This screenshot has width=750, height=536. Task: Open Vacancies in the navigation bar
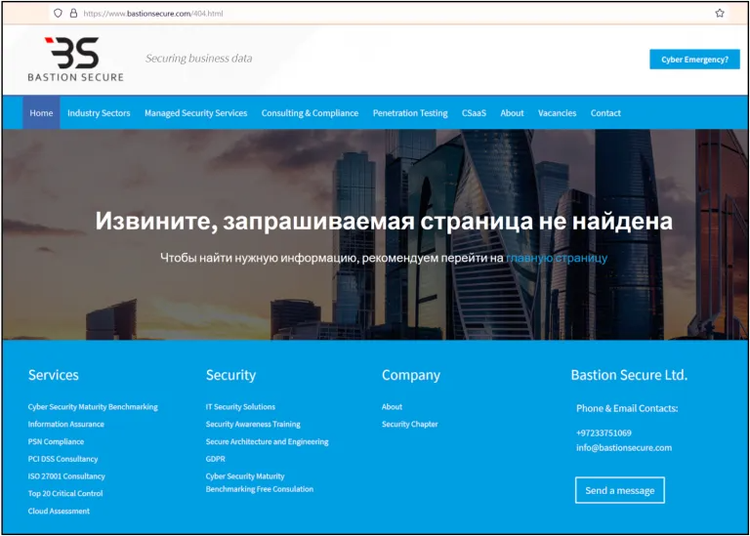(x=557, y=113)
